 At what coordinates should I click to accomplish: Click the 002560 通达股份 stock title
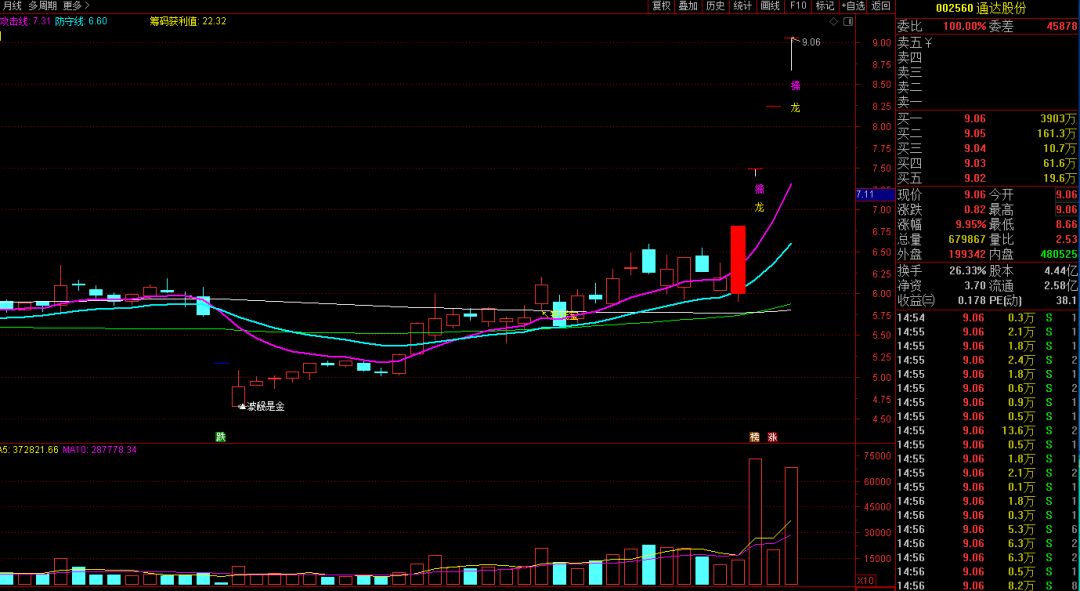pyautogui.click(x=986, y=8)
